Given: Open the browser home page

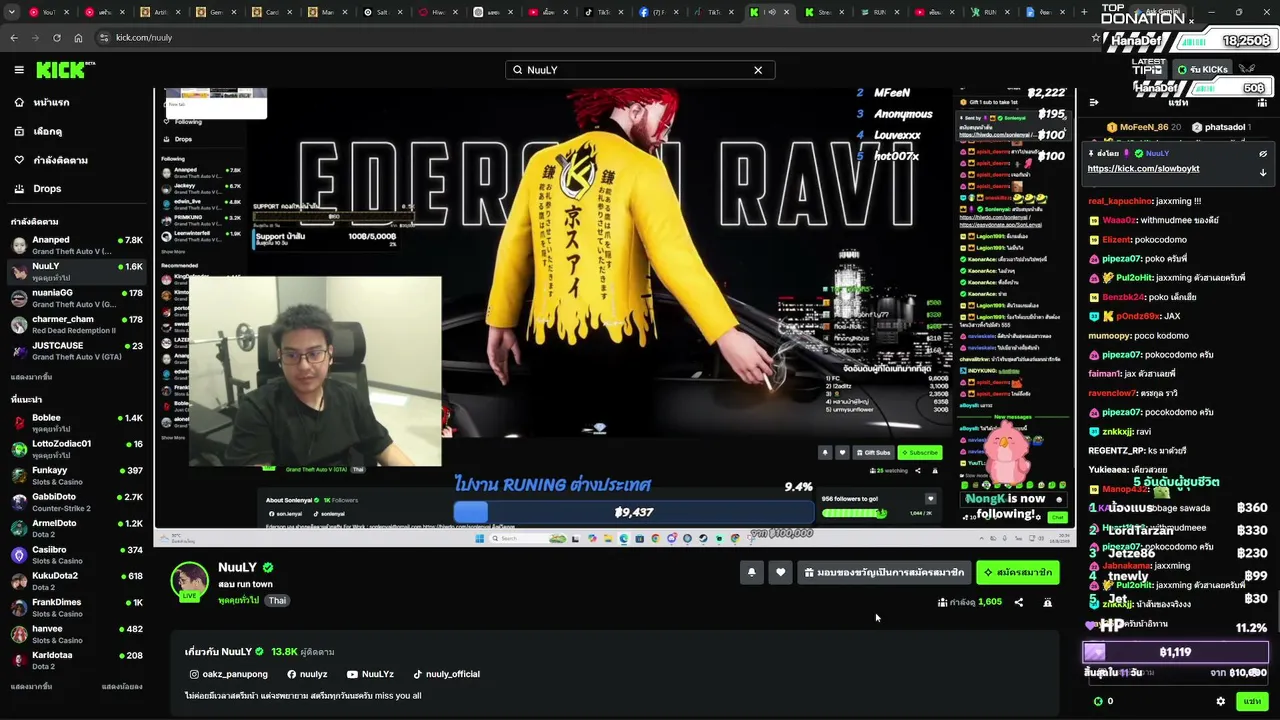Looking at the screenshot, I should [78, 38].
